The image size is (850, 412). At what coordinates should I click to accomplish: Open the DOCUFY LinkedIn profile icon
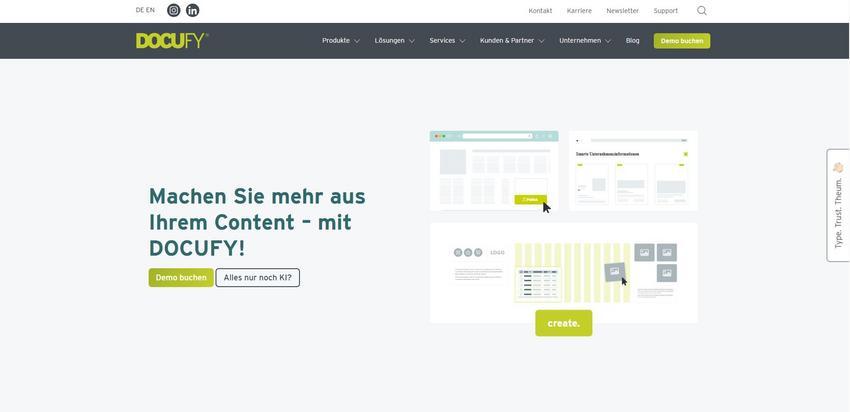[x=192, y=10]
